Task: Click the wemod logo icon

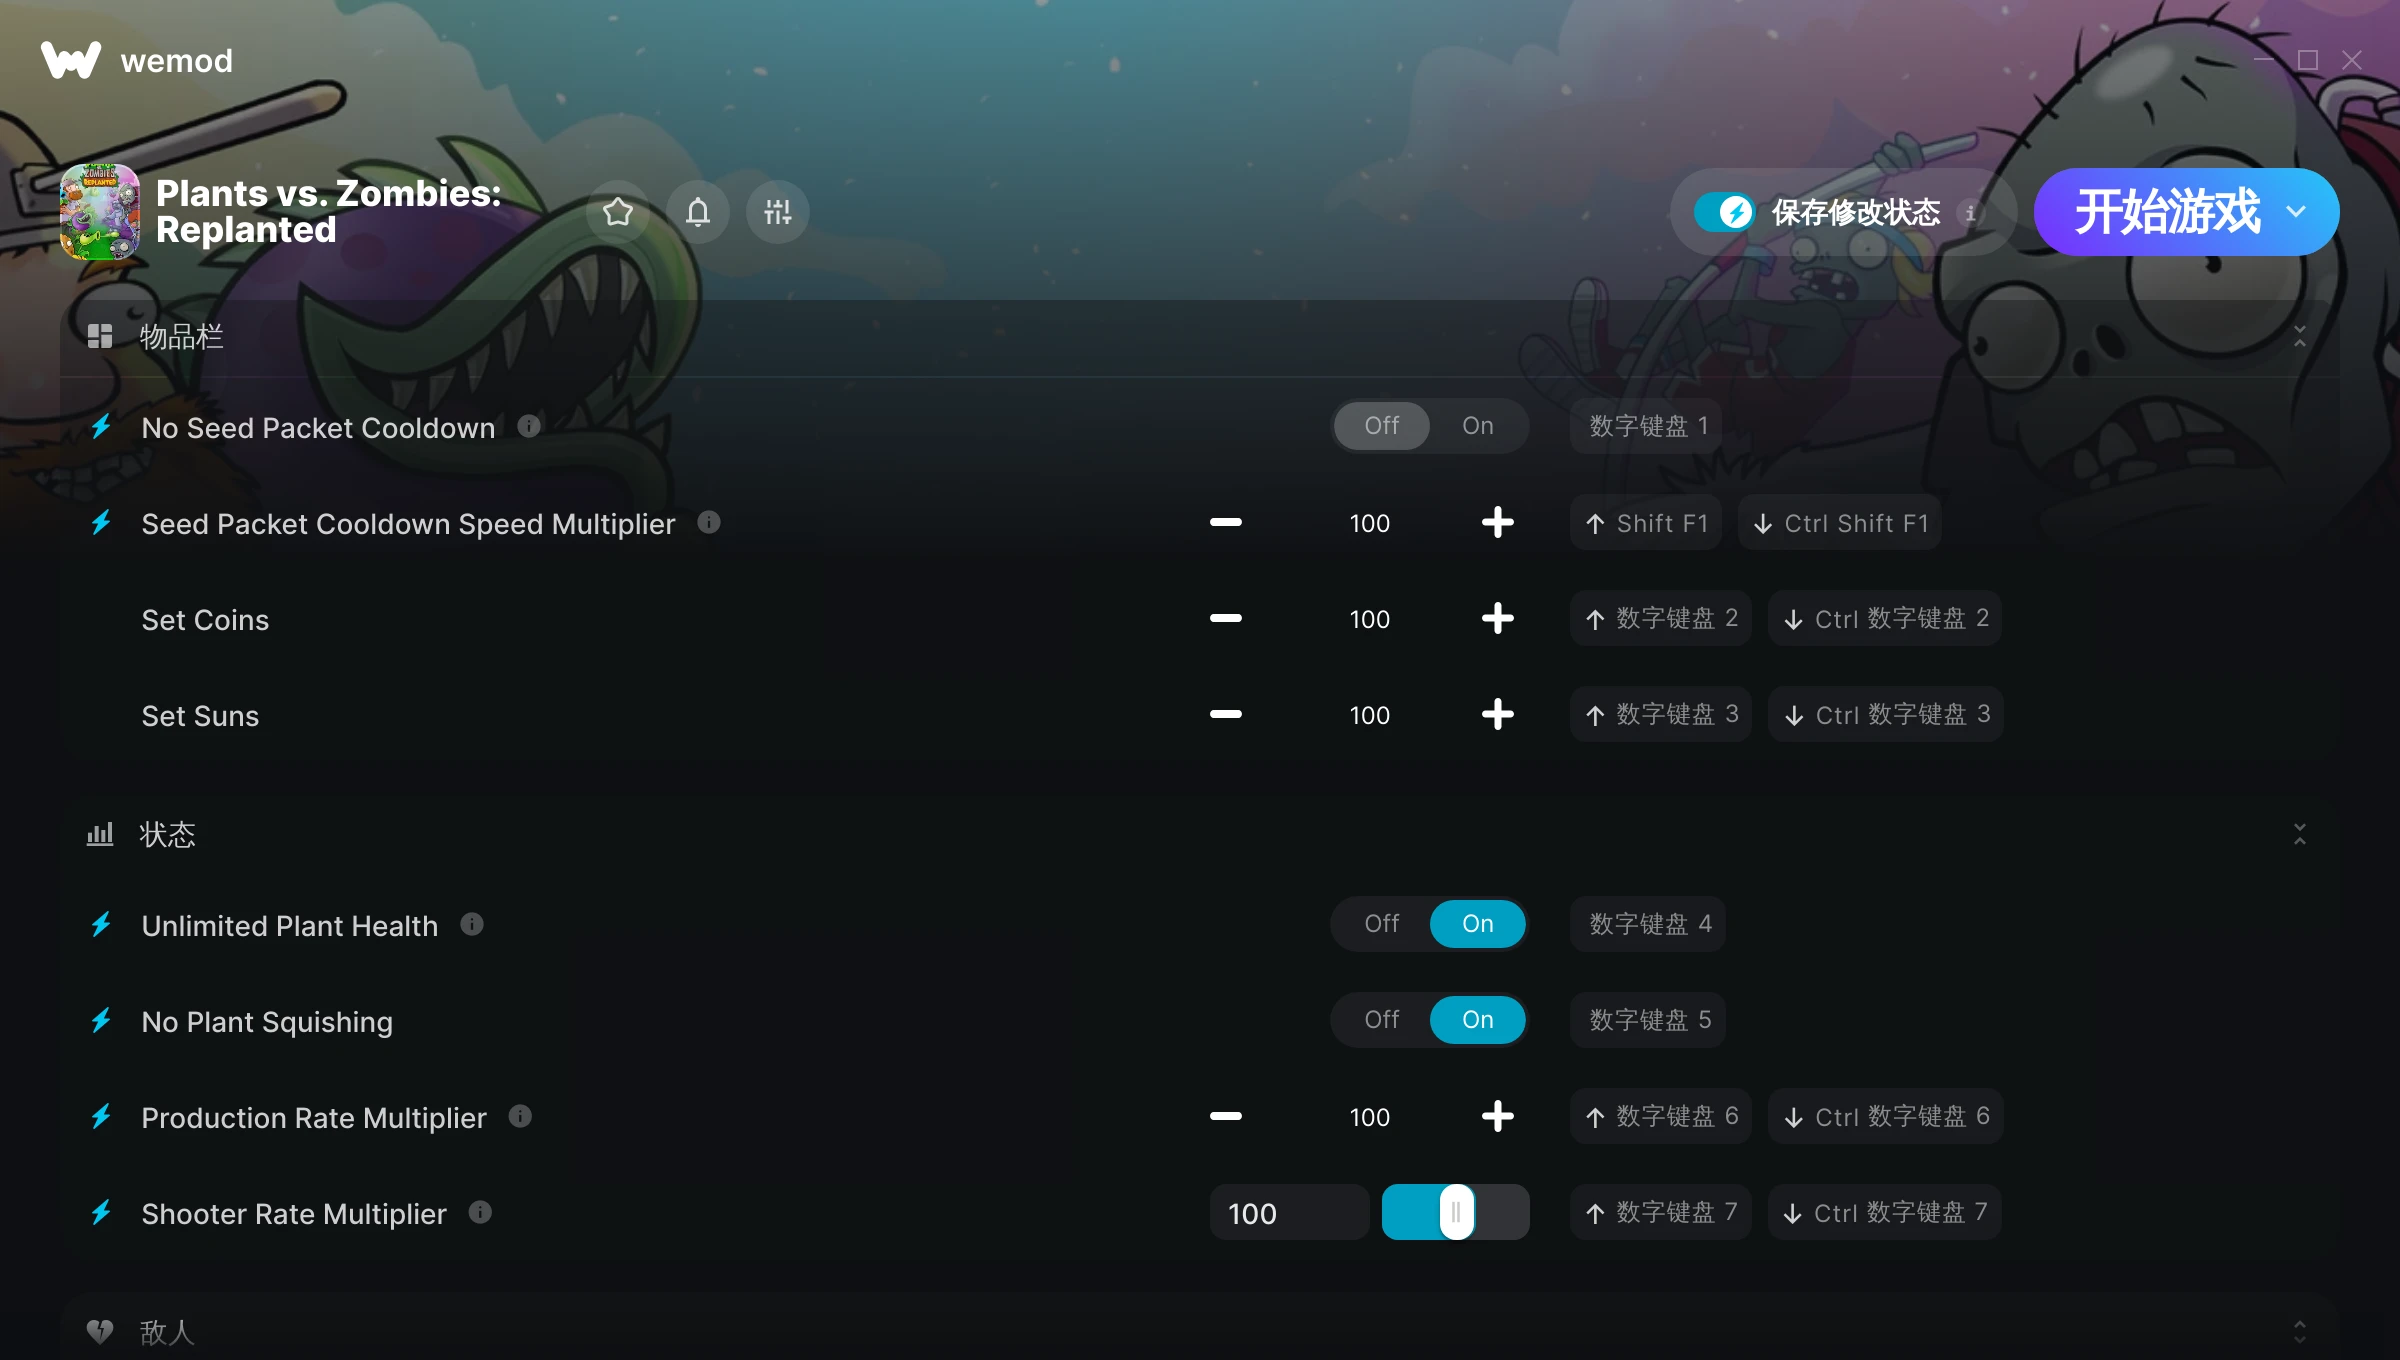Action: (71, 60)
